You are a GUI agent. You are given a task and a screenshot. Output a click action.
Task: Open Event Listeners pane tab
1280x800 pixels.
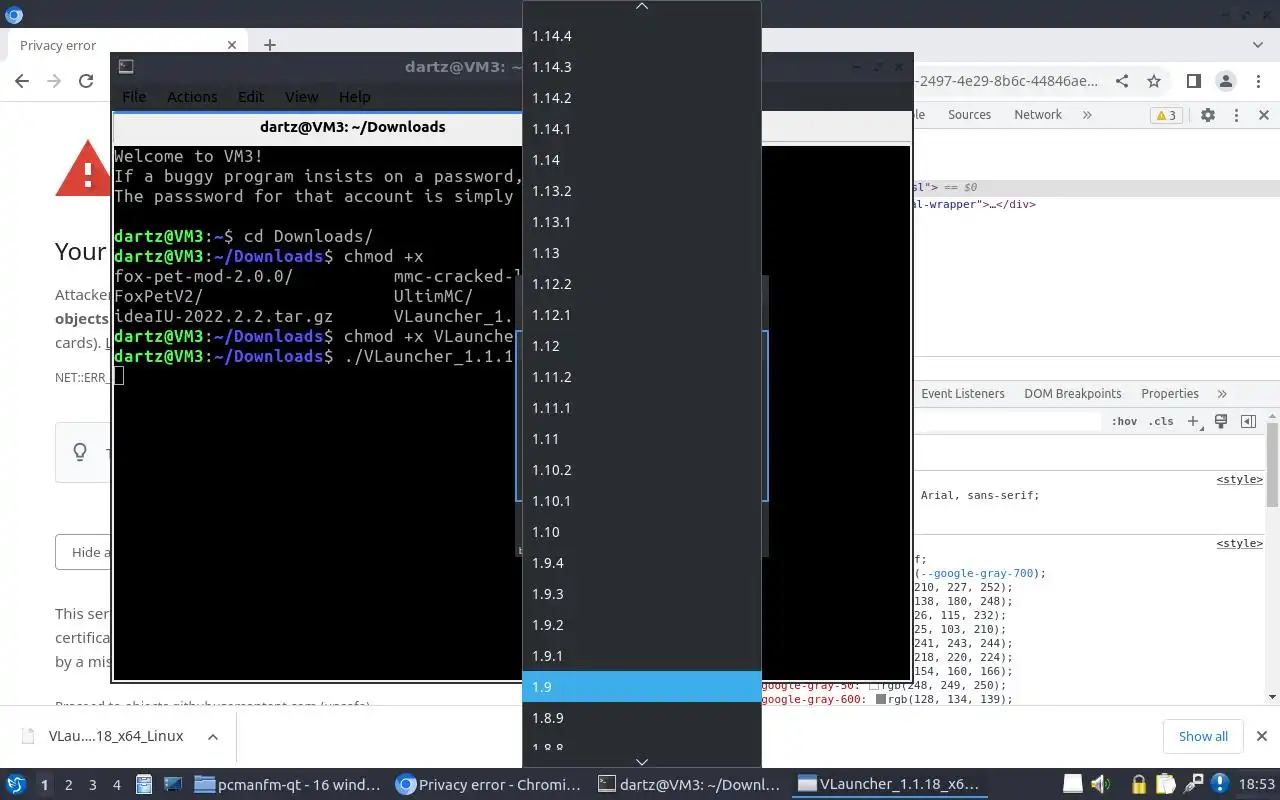pos(963,393)
